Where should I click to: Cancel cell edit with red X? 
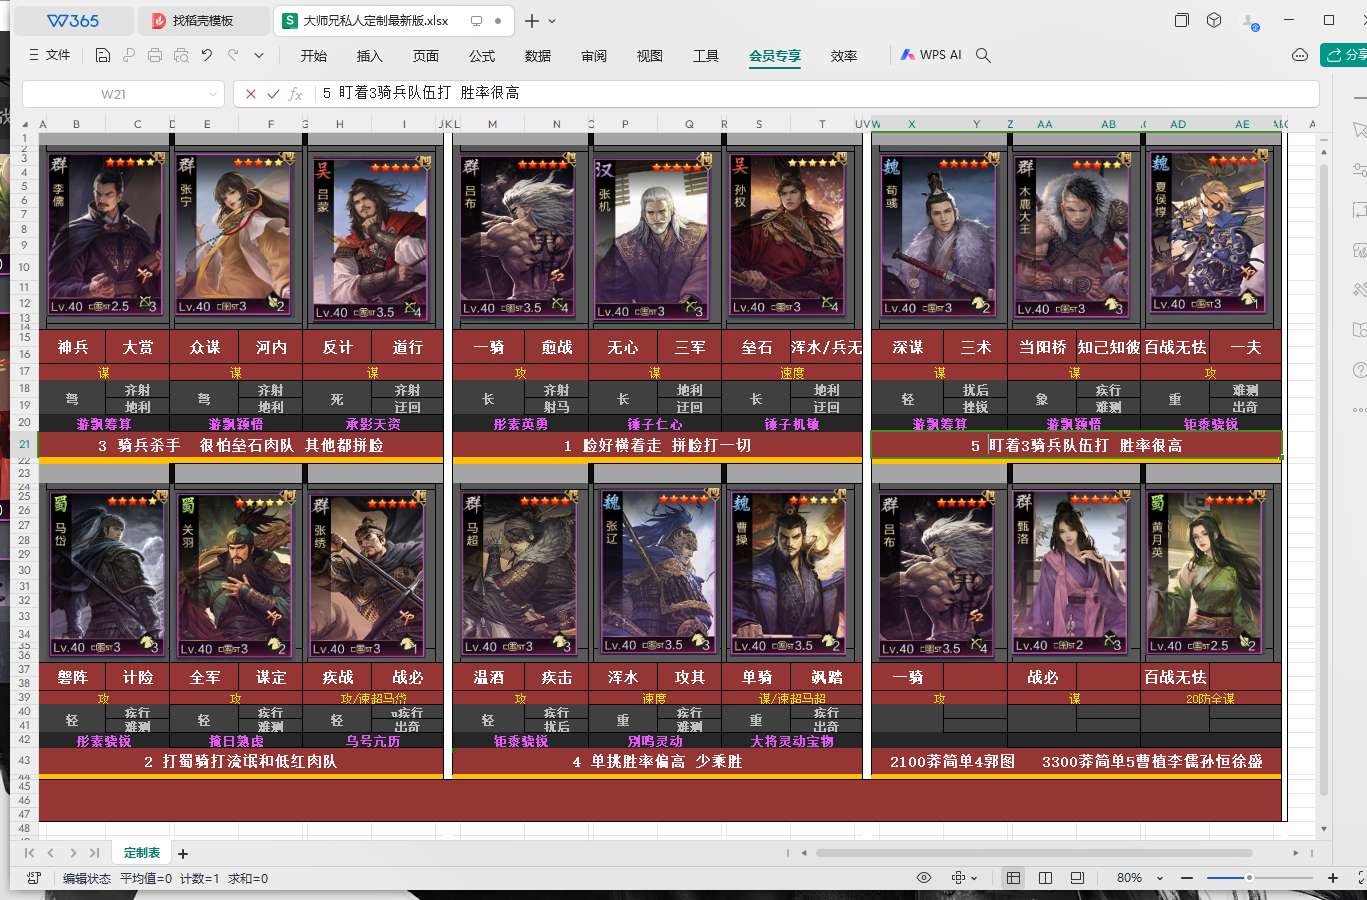[251, 94]
